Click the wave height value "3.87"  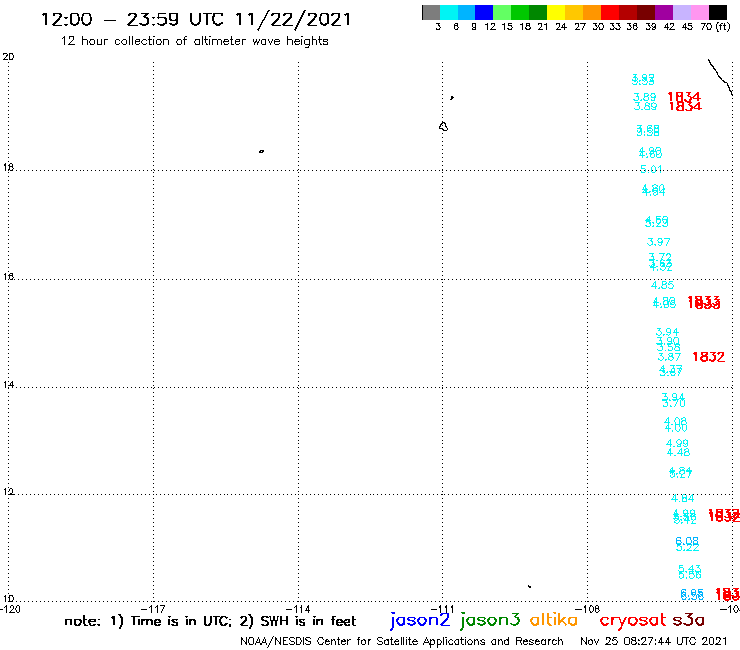(669, 357)
